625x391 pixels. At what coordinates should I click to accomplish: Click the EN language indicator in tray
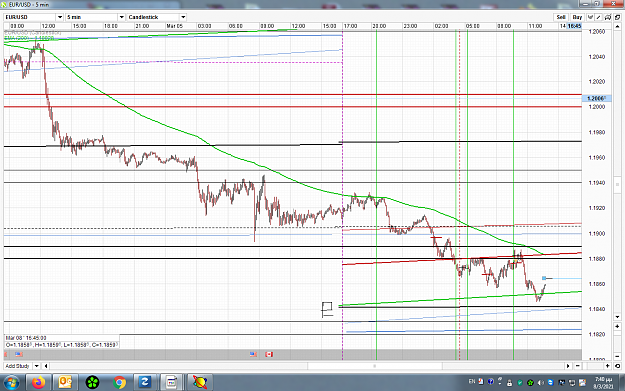pos(472,382)
